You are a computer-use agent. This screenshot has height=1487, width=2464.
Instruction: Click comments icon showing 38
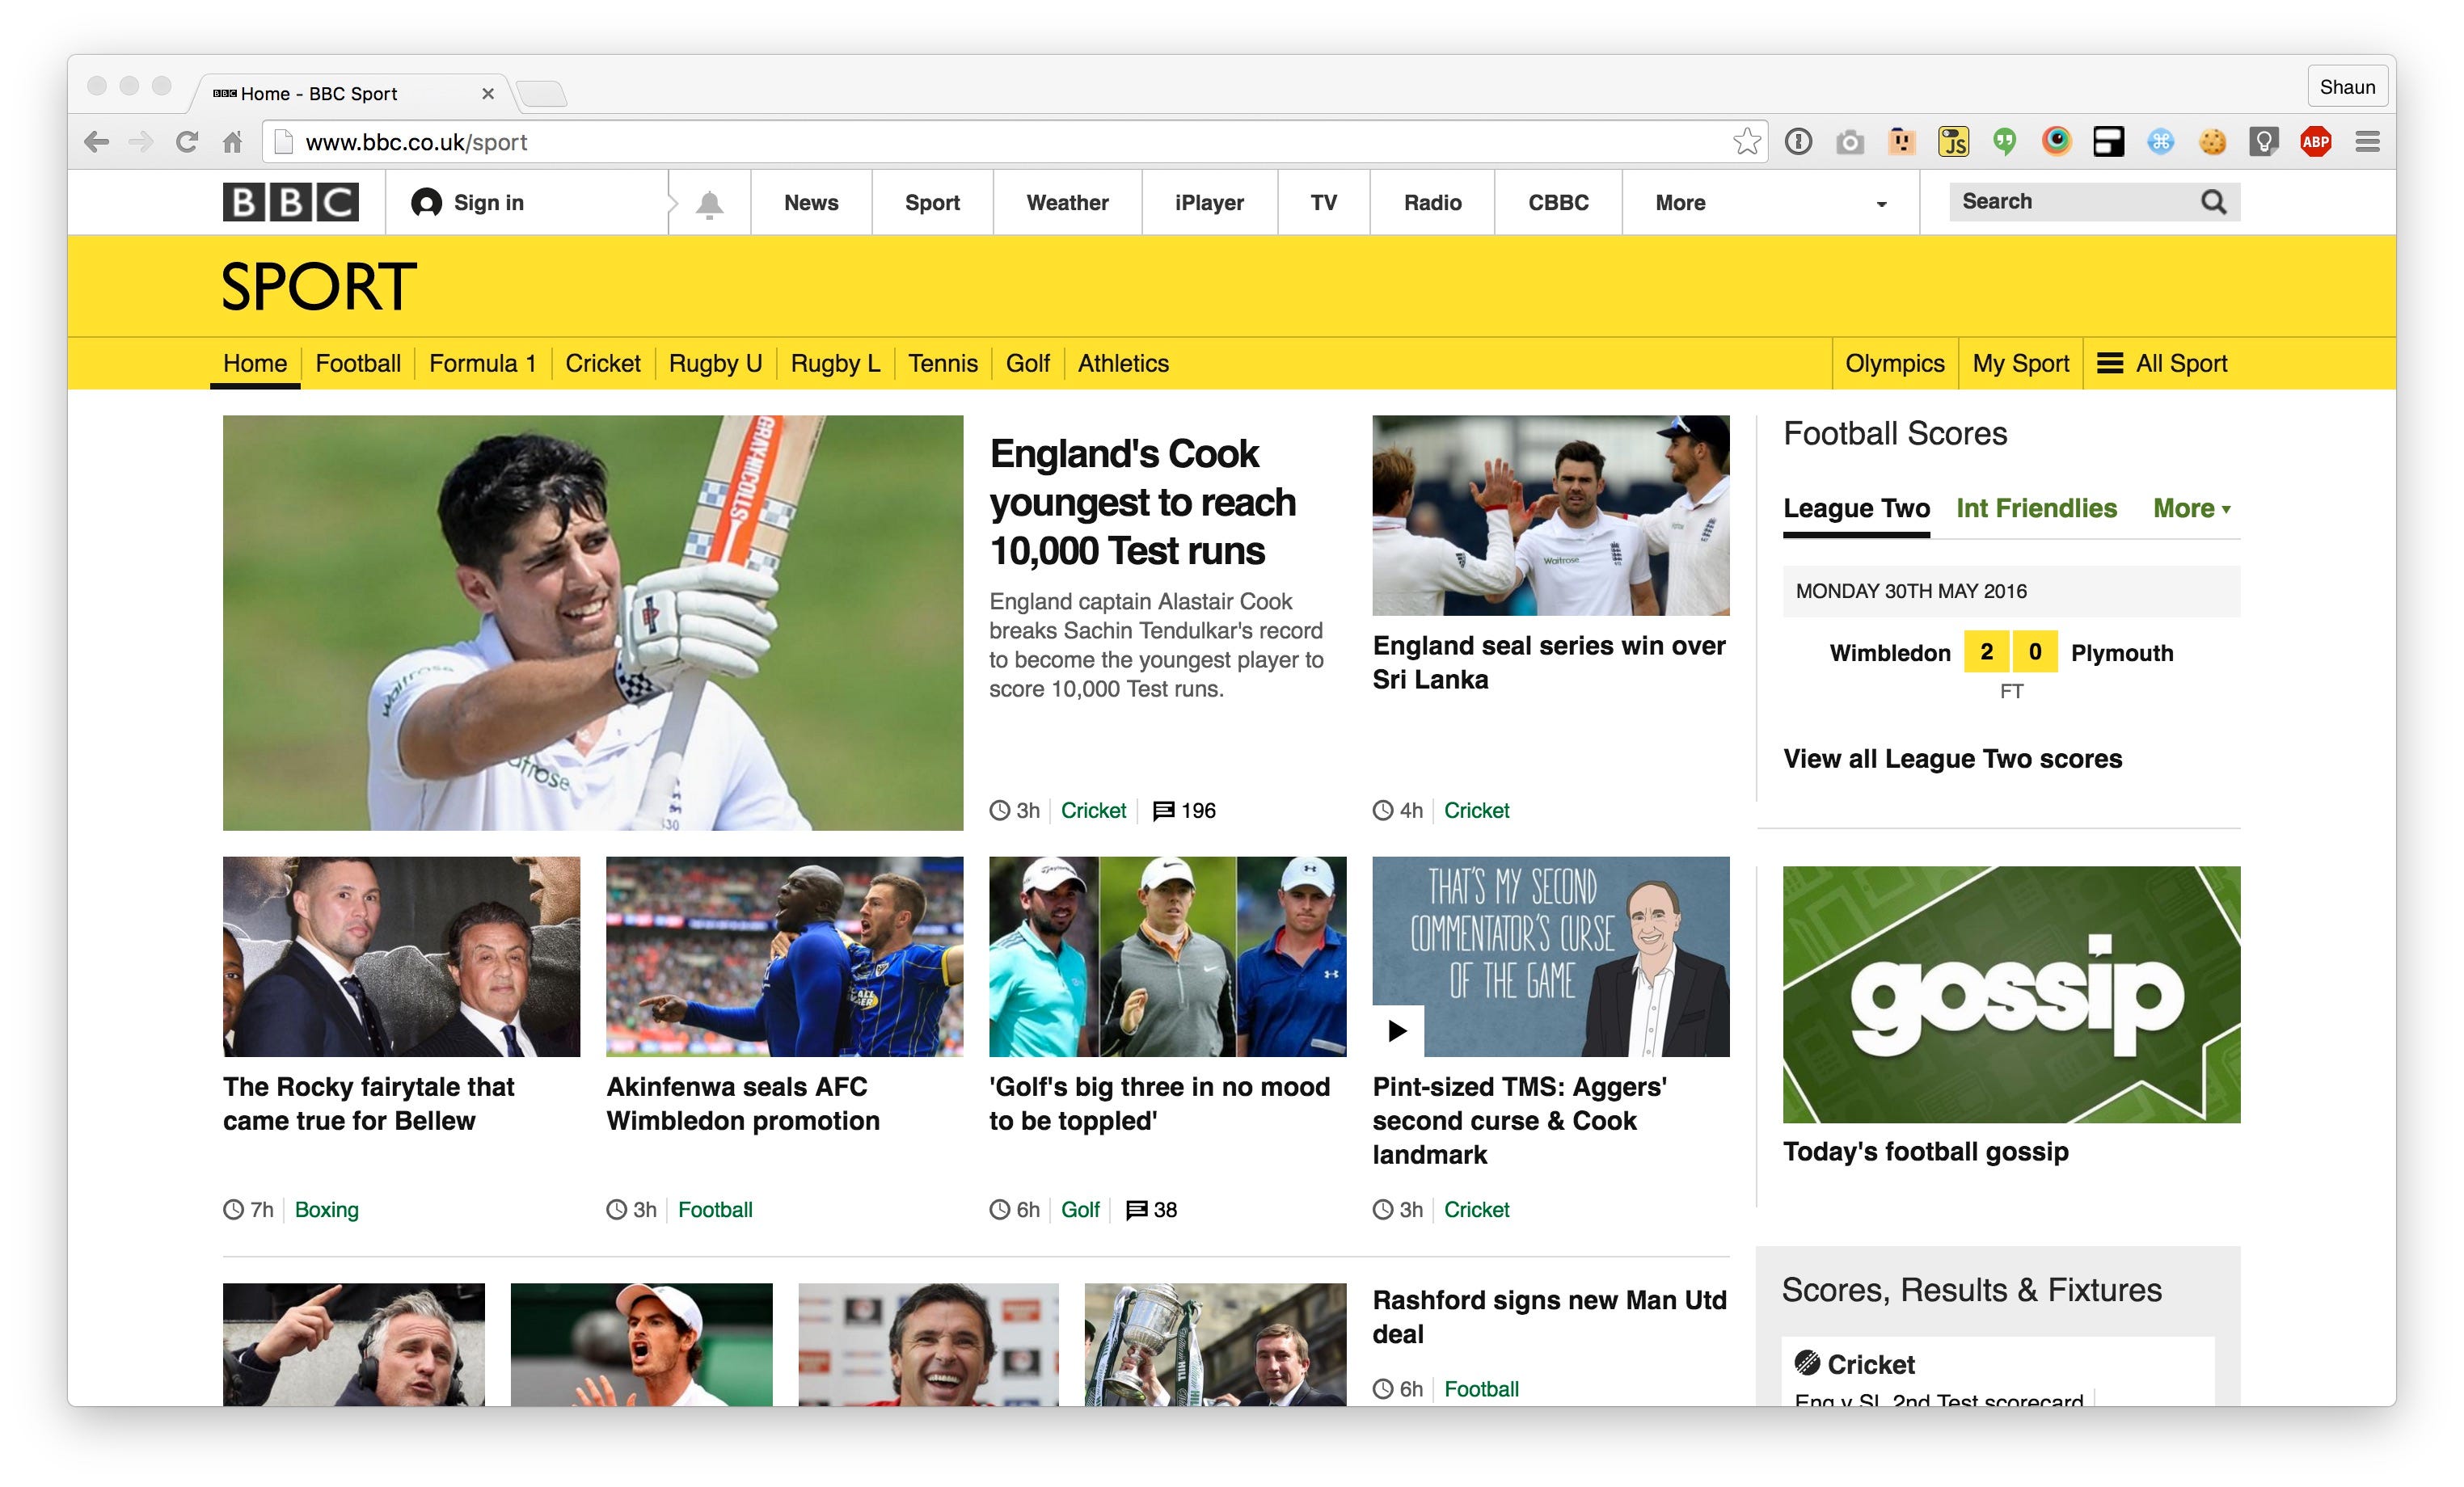click(1136, 1210)
